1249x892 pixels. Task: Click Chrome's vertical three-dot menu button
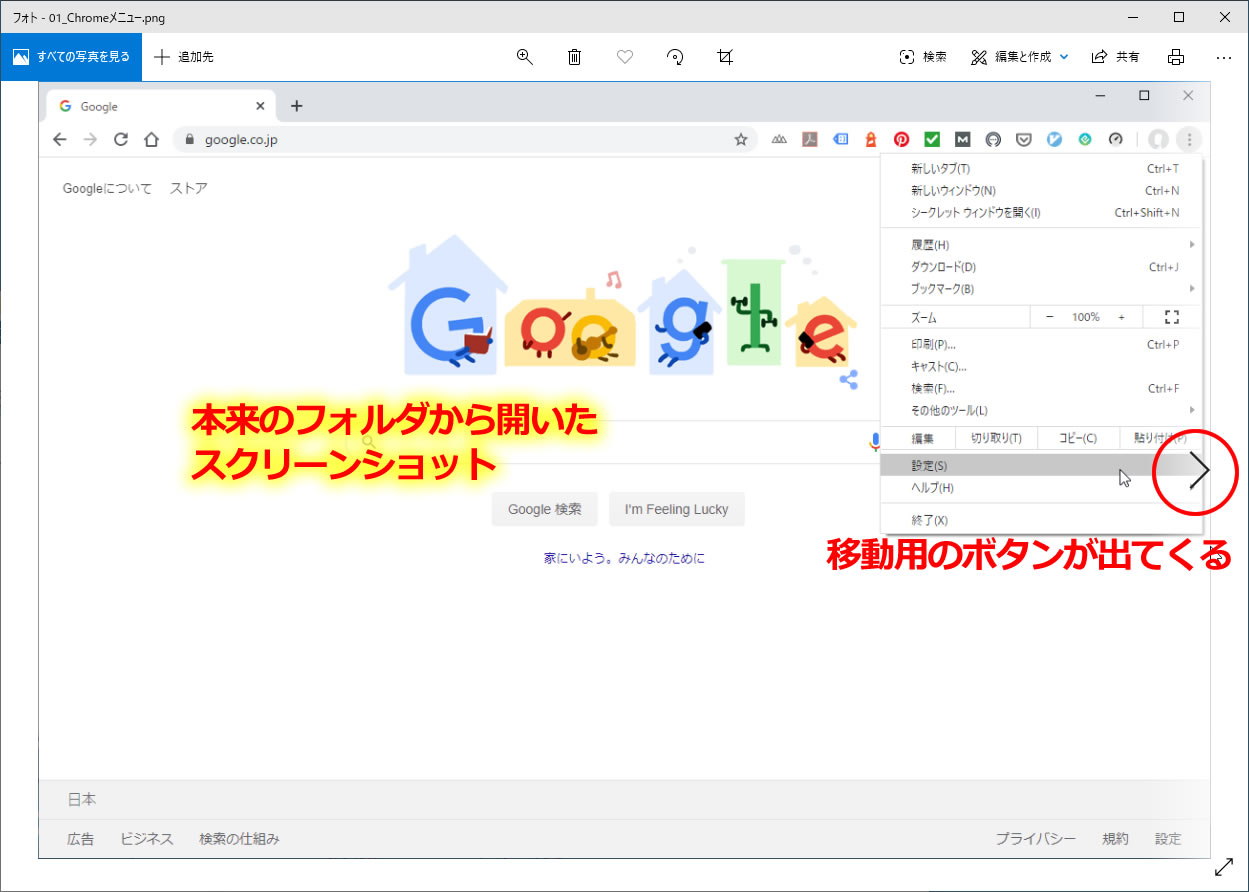click(x=1188, y=140)
